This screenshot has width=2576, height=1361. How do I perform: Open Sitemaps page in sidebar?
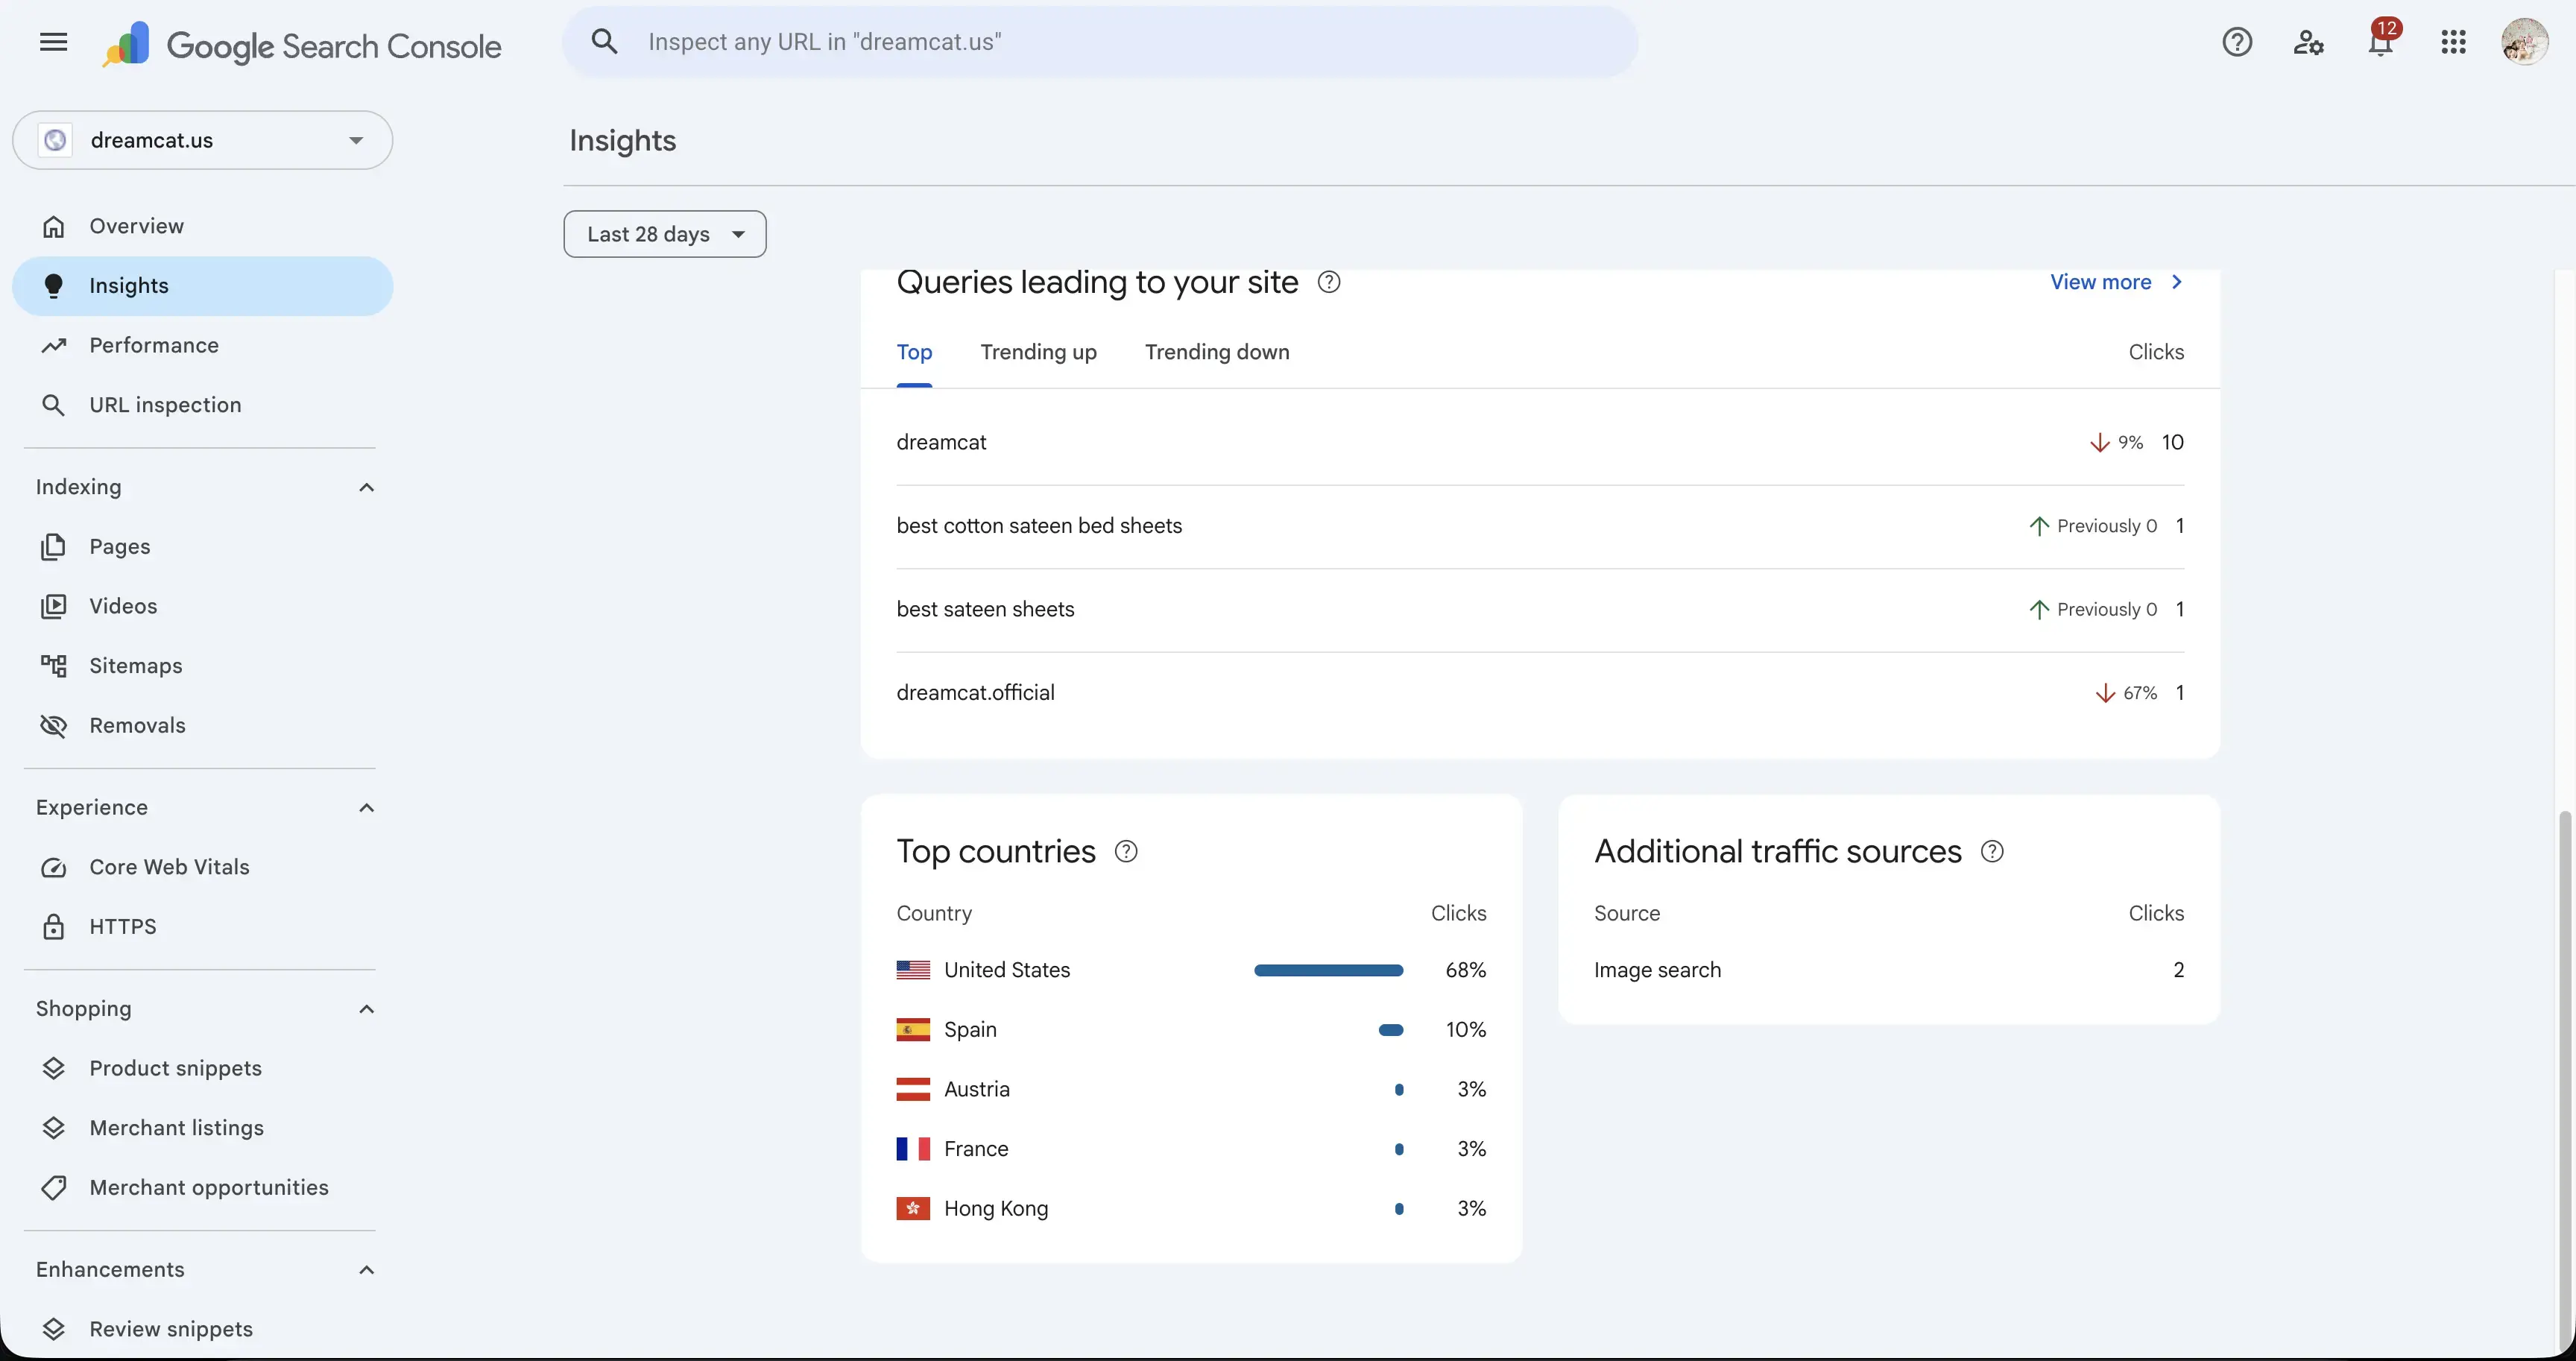(x=203, y=666)
